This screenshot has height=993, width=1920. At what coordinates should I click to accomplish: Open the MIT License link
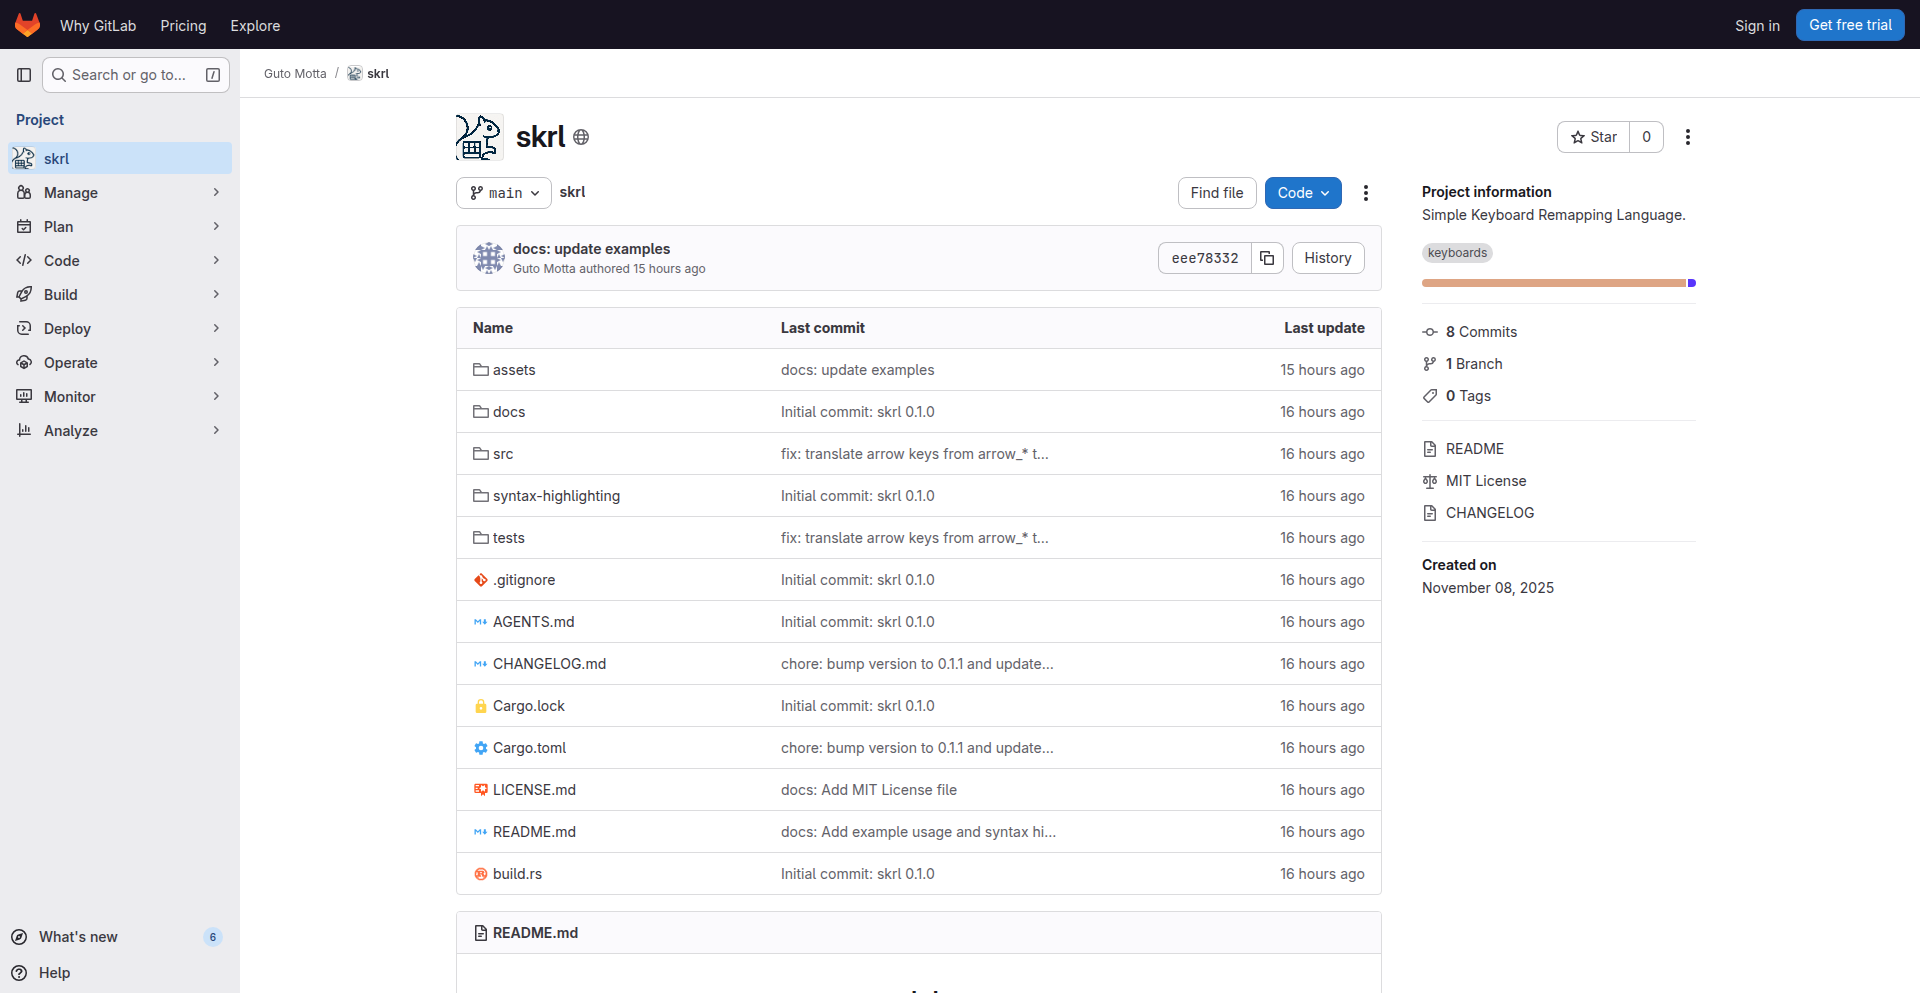coord(1486,481)
